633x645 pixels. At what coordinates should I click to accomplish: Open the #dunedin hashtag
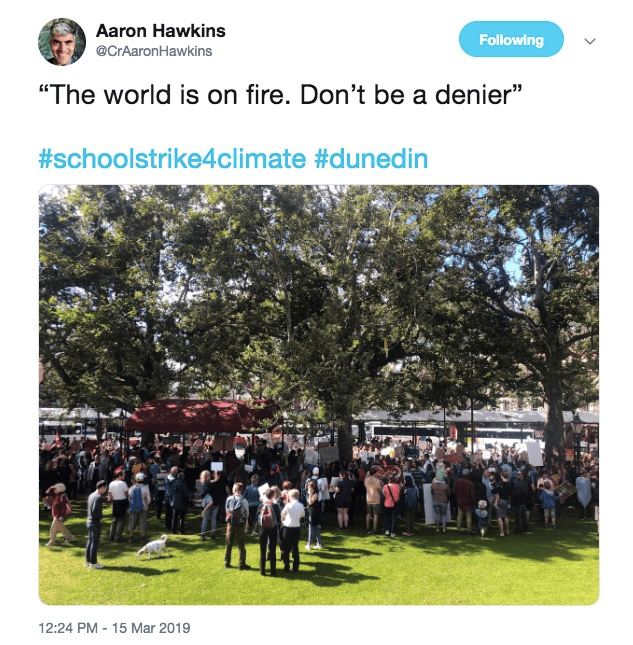tap(371, 159)
